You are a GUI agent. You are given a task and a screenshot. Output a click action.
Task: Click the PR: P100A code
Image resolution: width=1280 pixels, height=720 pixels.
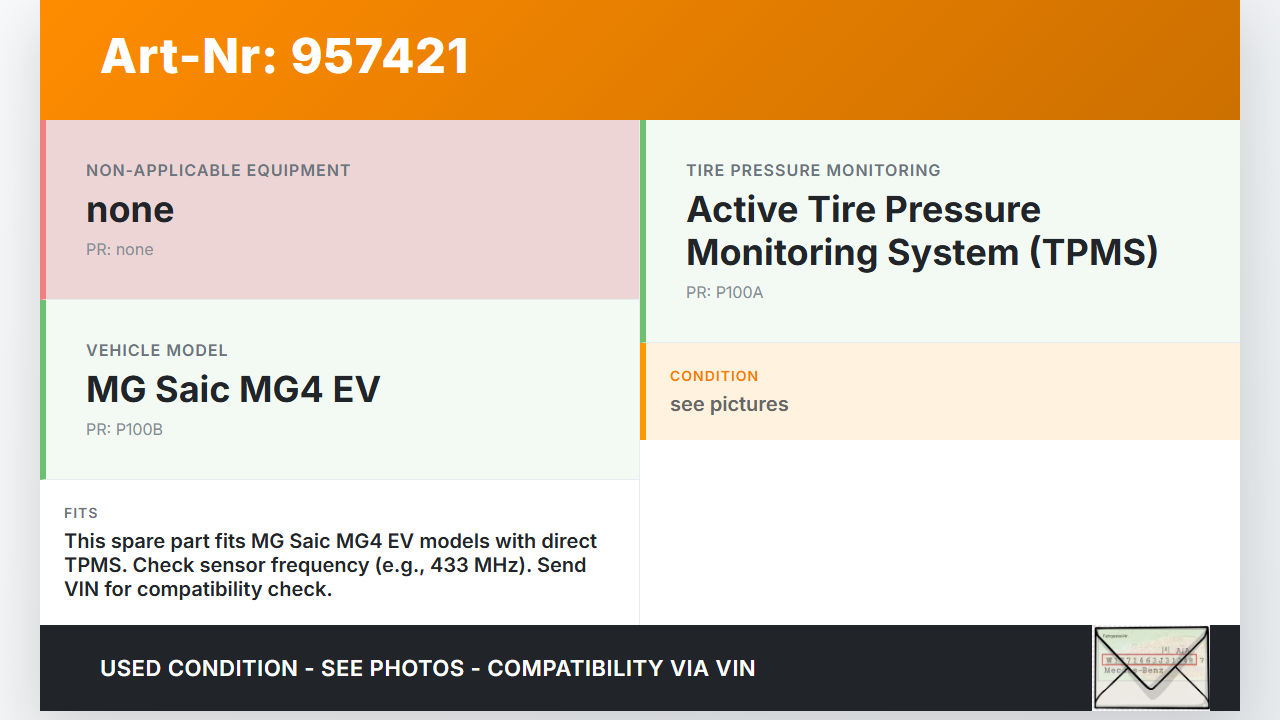pyautogui.click(x=724, y=292)
